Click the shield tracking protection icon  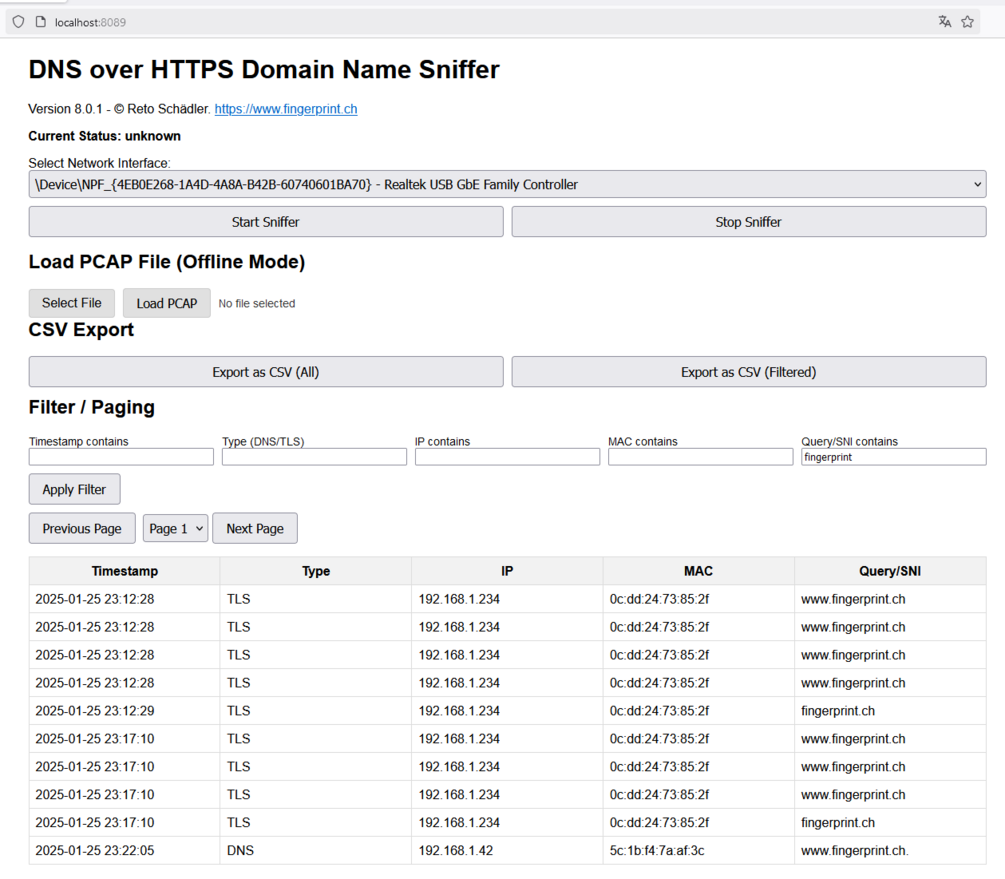coord(19,22)
